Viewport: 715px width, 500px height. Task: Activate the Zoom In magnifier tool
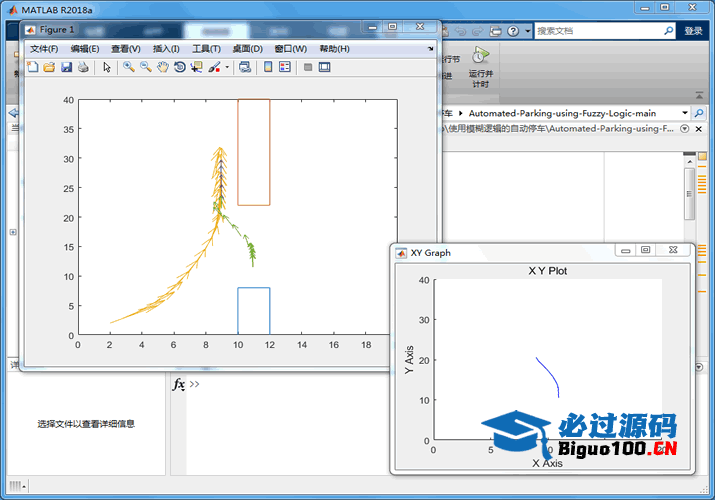129,67
